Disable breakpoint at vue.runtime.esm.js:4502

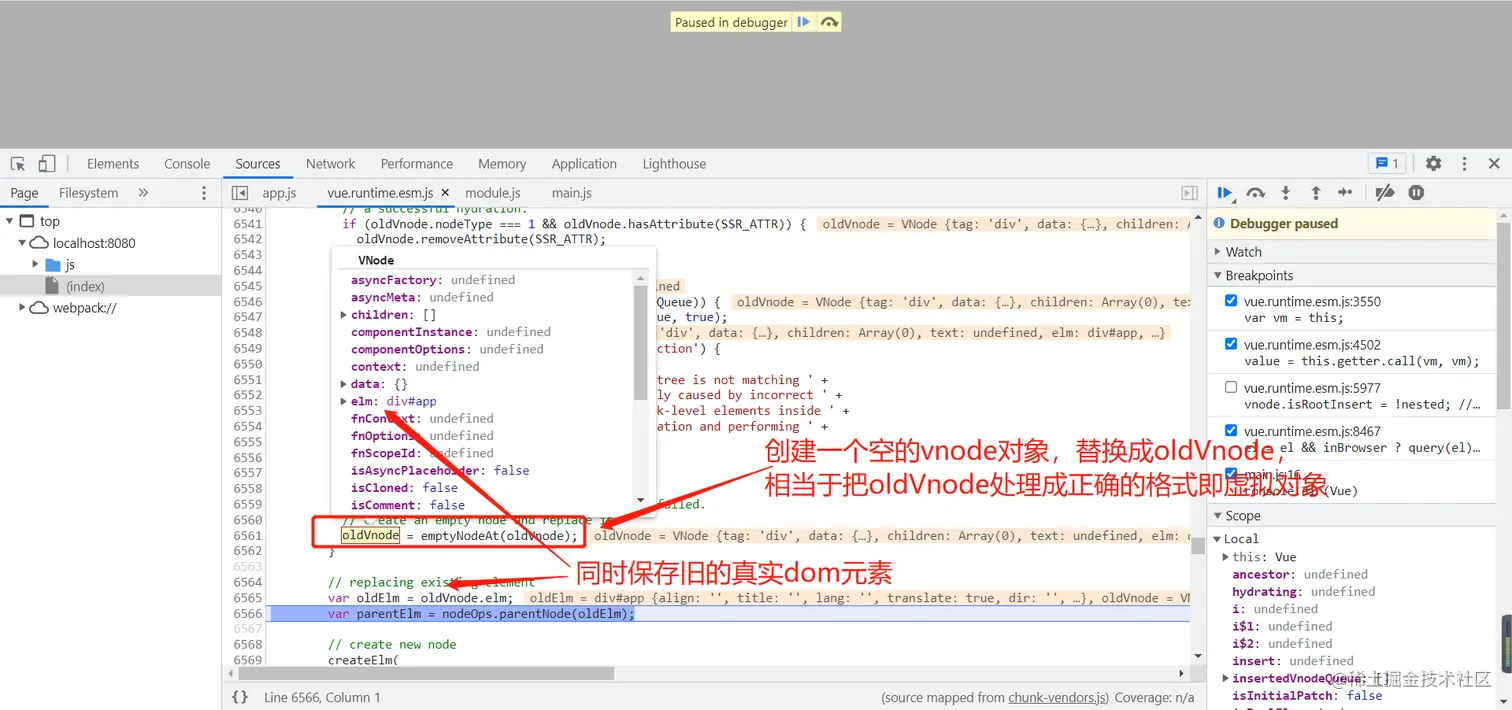(1231, 344)
